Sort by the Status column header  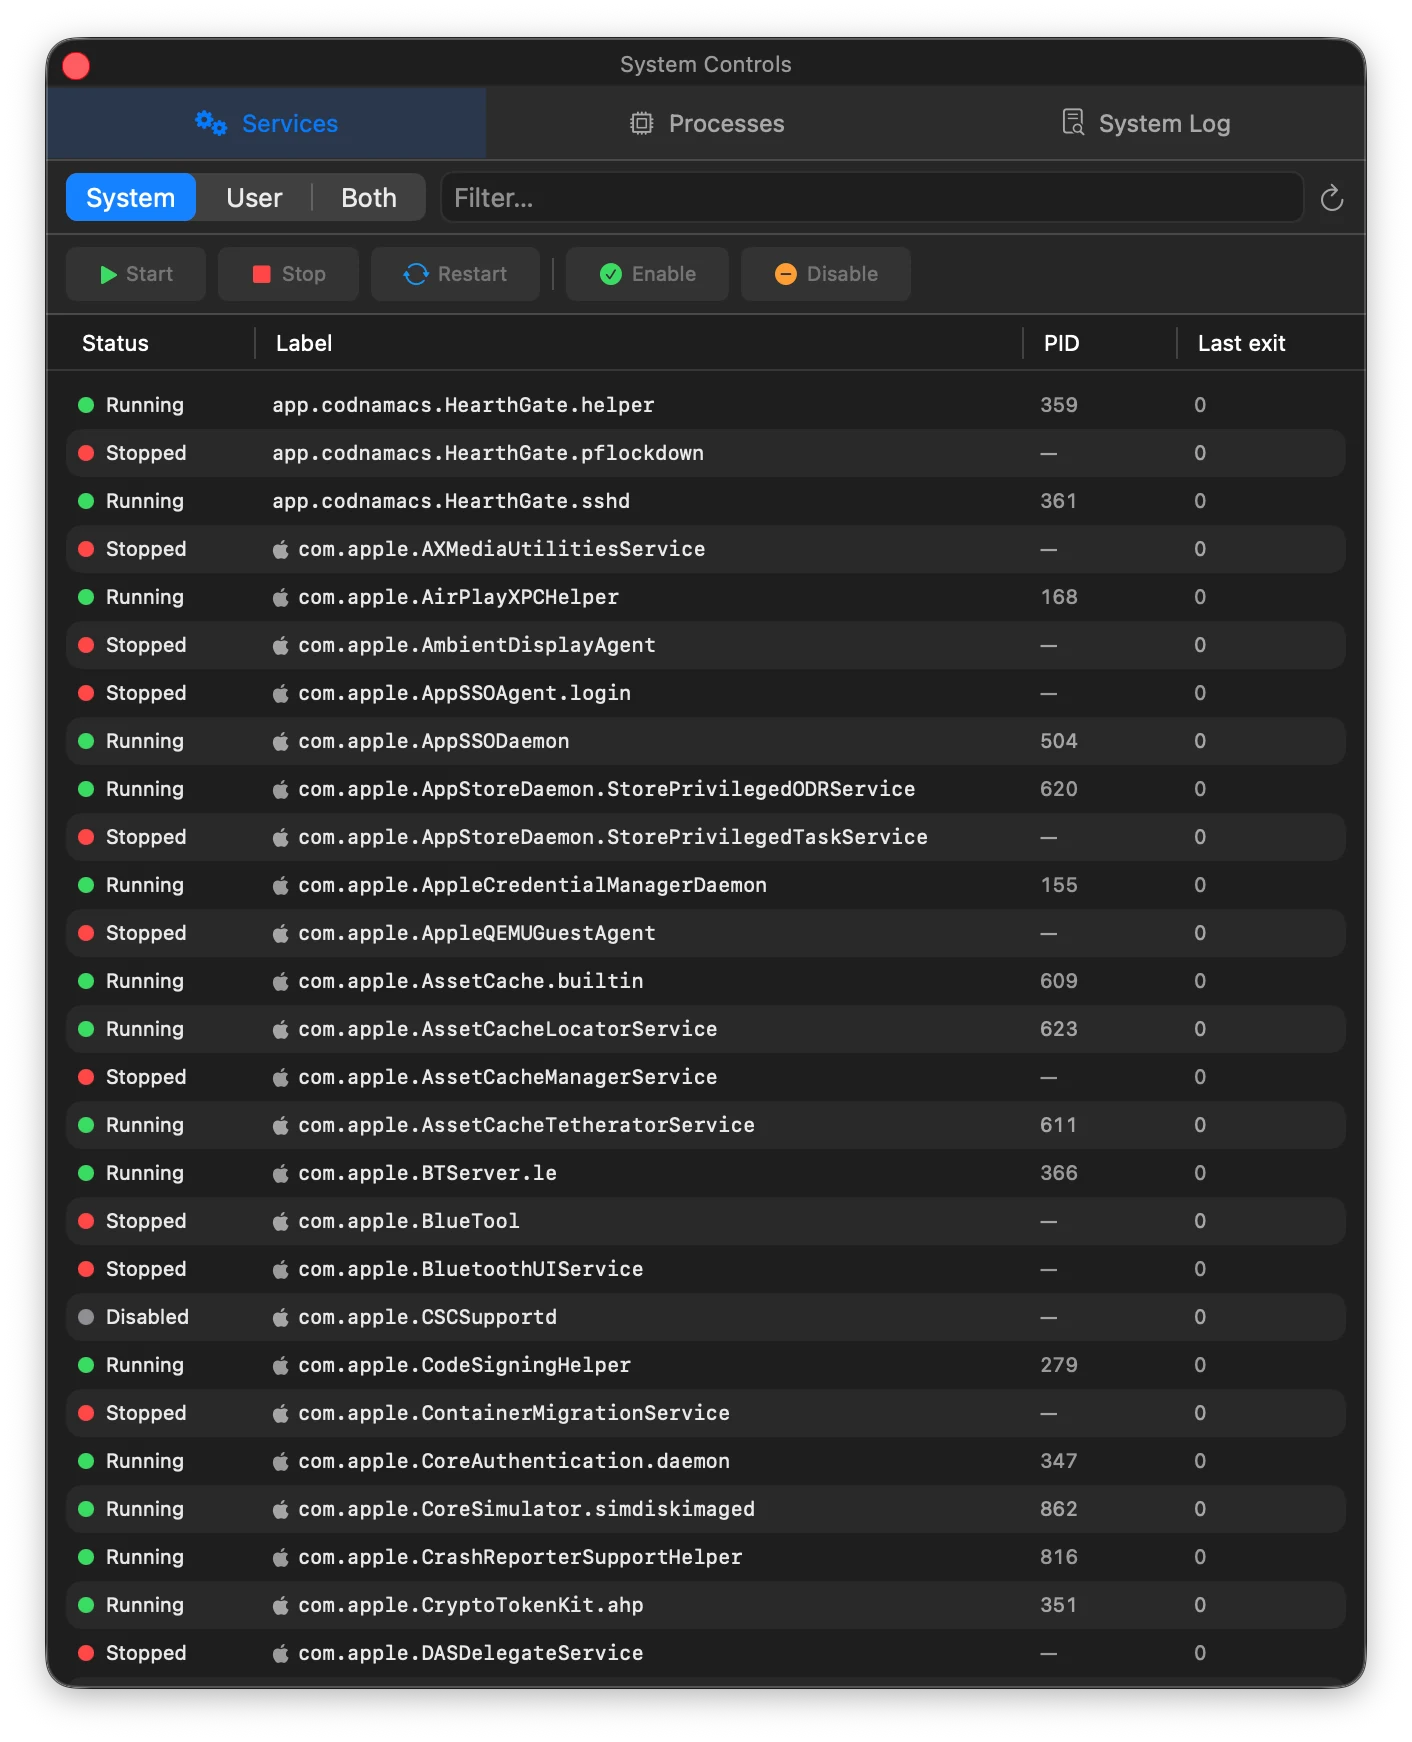(x=115, y=343)
